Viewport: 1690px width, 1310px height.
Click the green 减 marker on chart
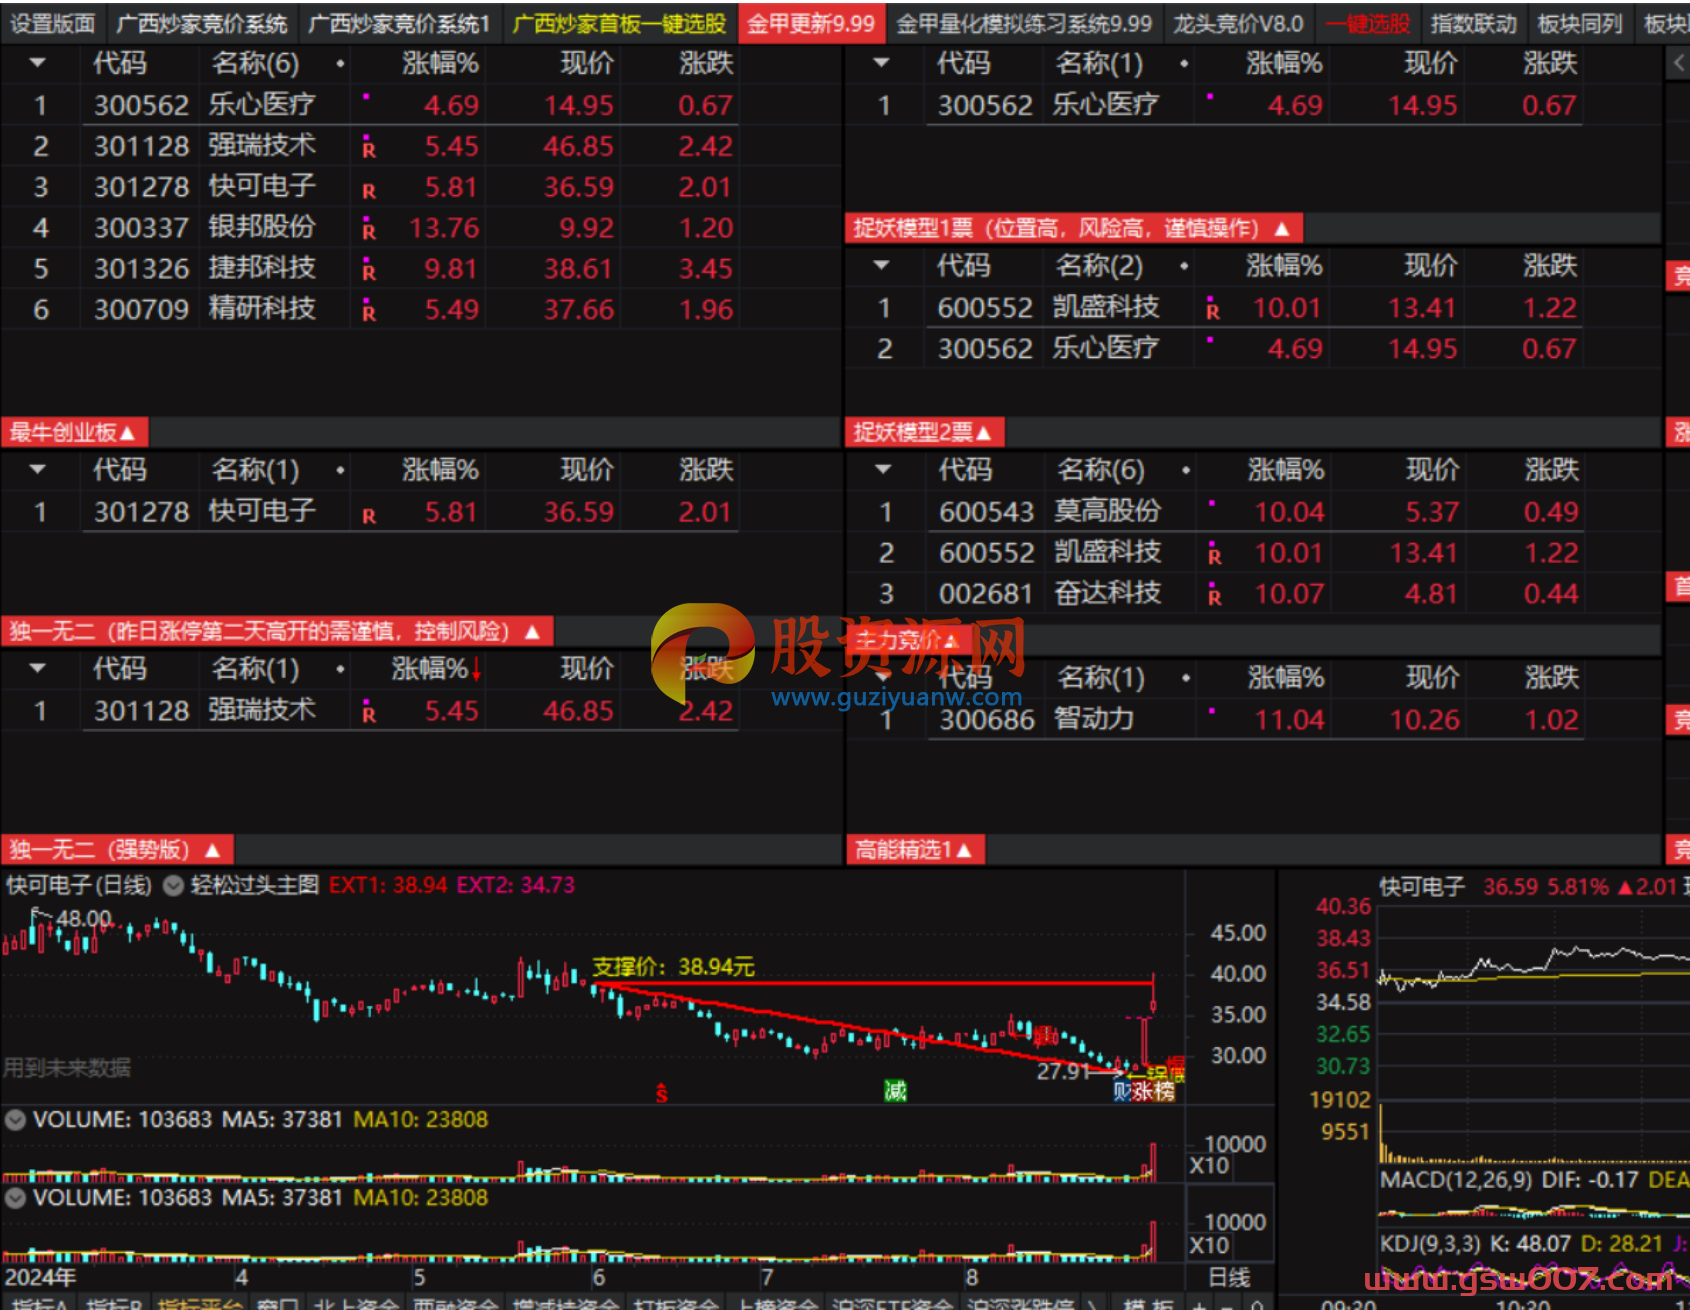tap(895, 1090)
